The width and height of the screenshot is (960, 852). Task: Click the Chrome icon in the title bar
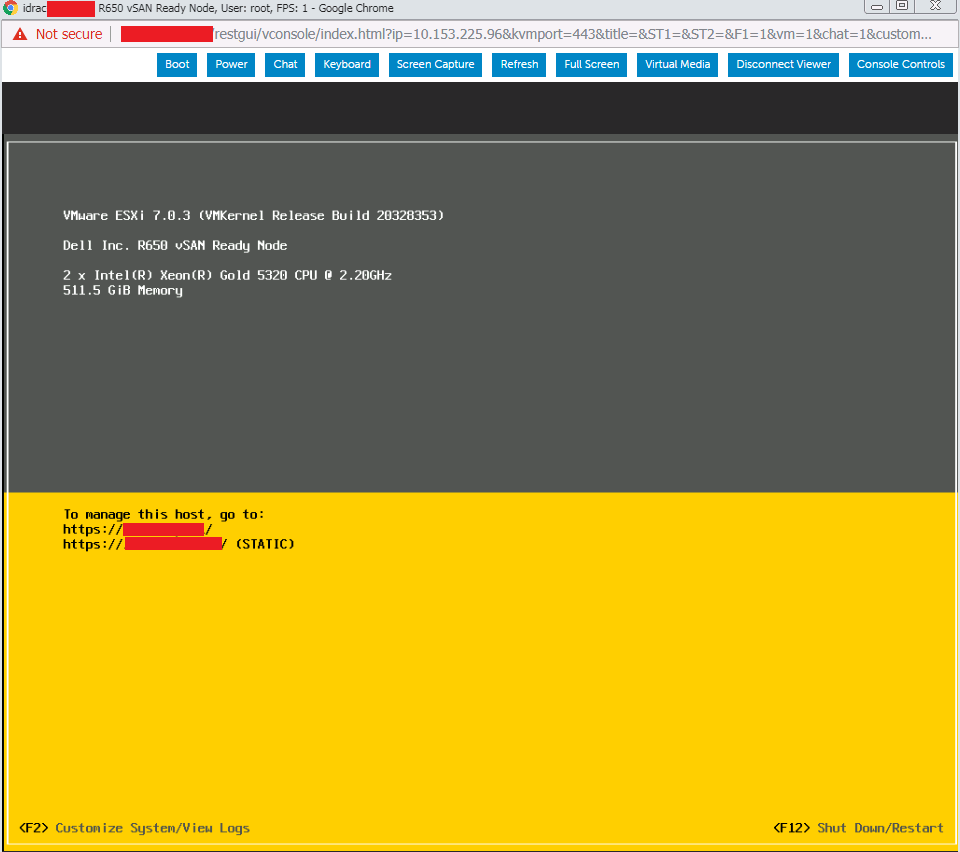coord(10,8)
